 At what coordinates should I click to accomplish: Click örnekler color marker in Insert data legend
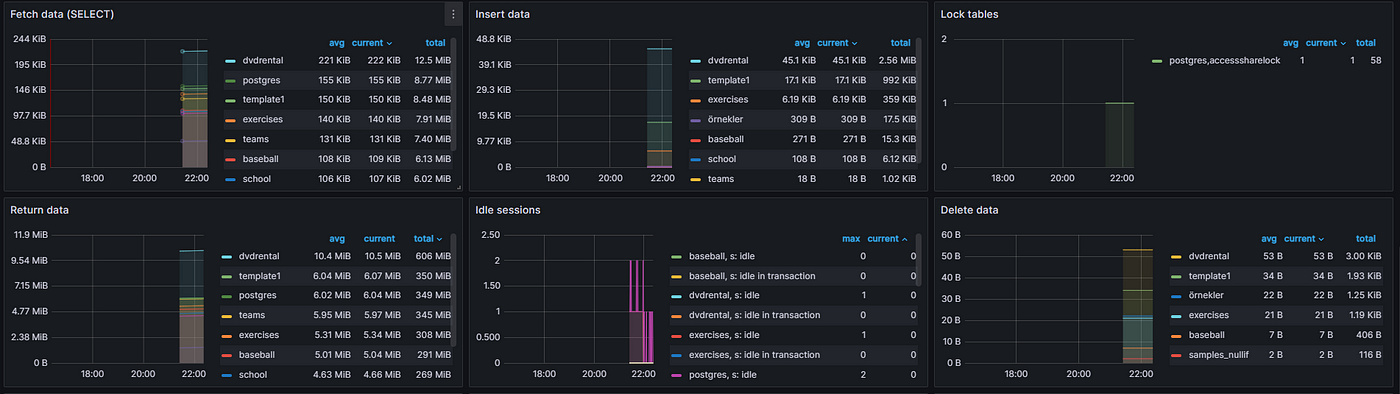pos(694,119)
